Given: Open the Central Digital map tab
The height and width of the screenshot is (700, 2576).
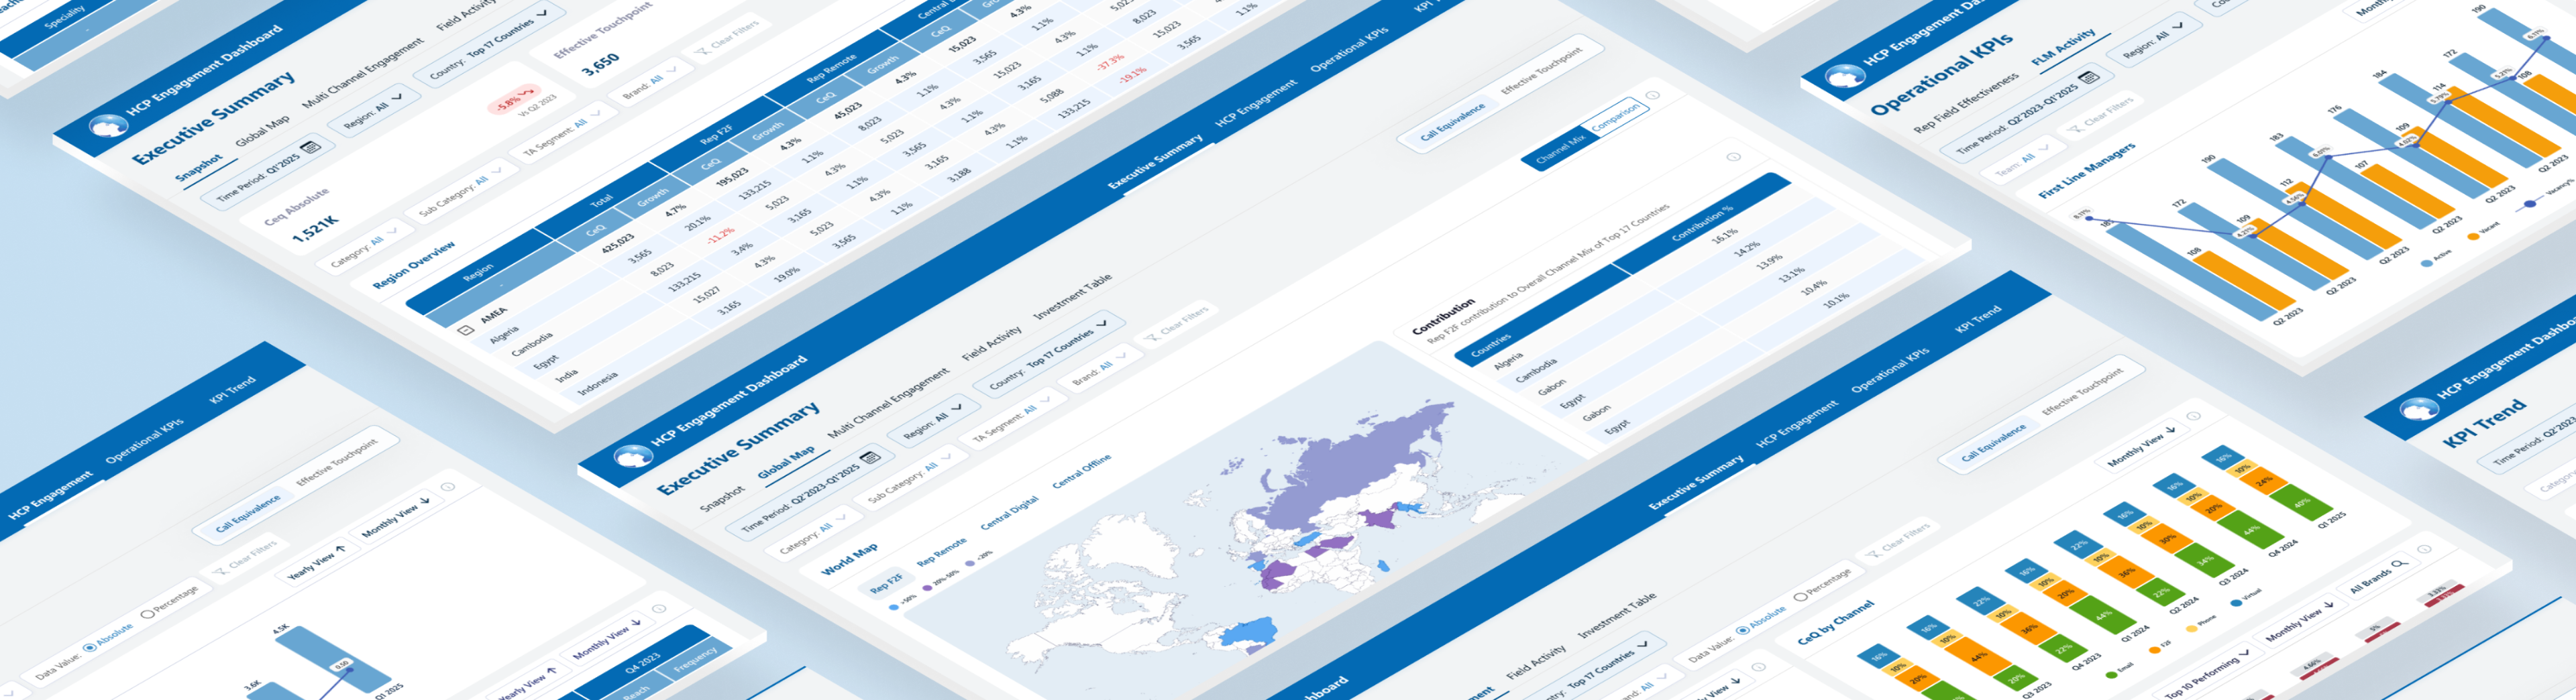Looking at the screenshot, I should click(x=1009, y=513).
